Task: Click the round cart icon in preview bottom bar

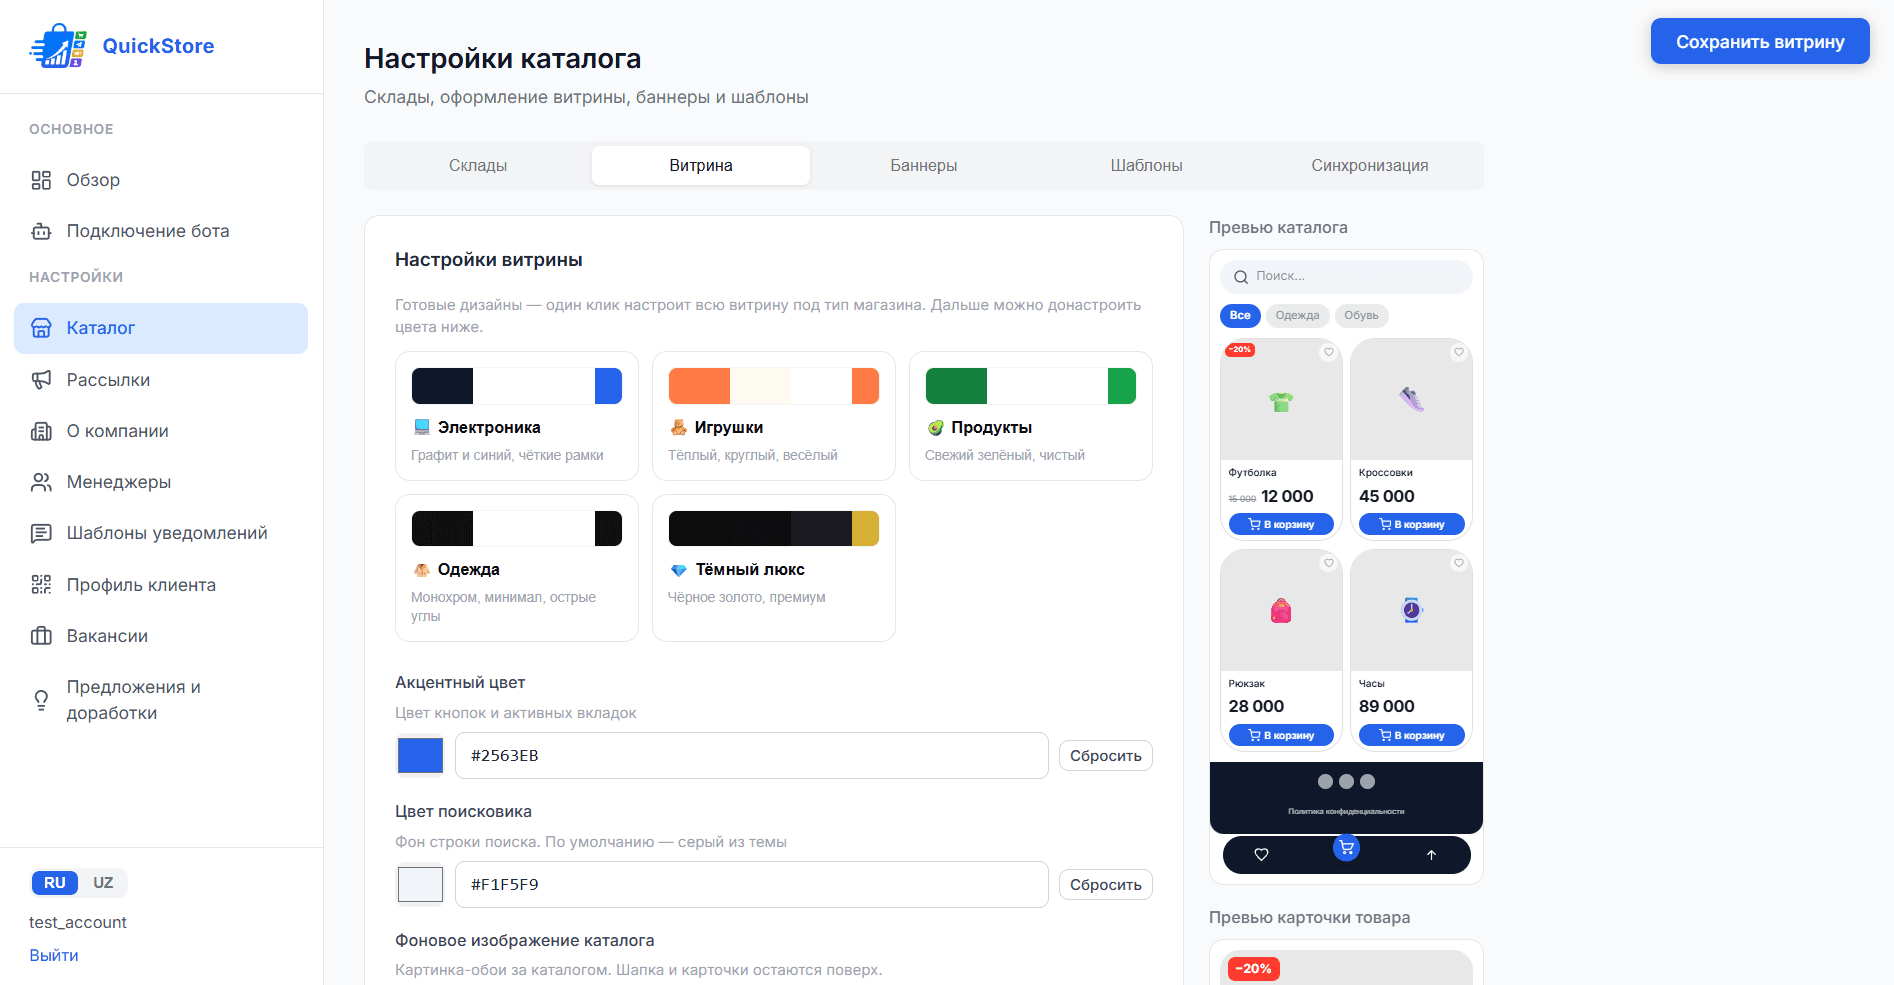Action: [1347, 848]
